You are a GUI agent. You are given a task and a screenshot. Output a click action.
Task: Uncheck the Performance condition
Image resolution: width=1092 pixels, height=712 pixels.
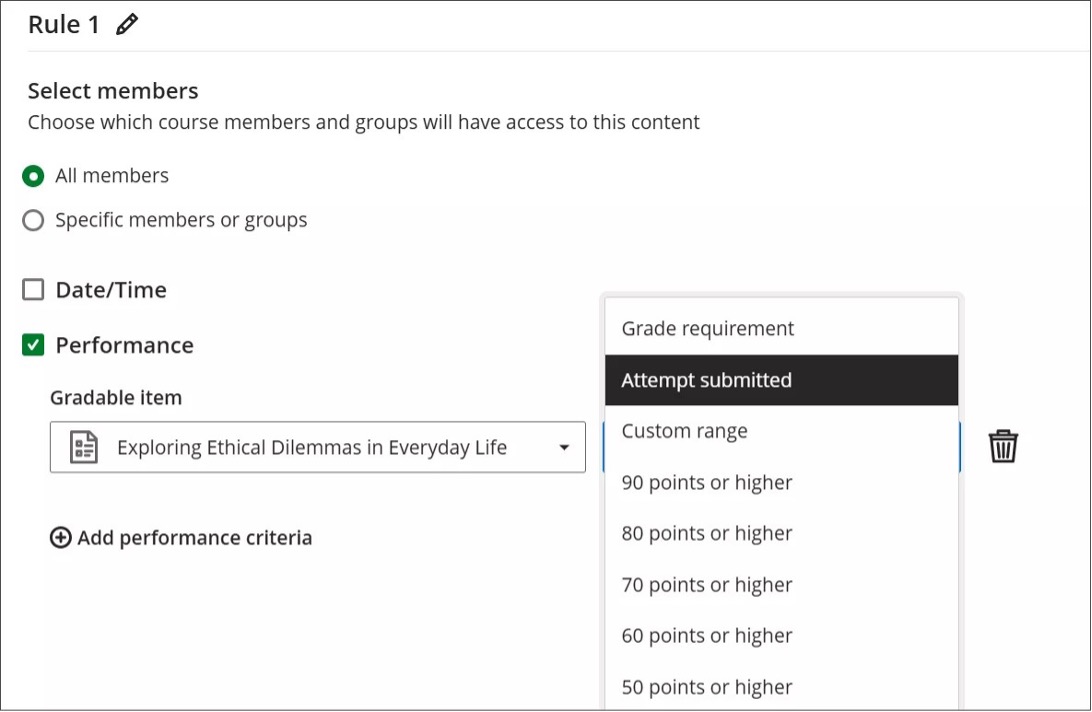(x=35, y=345)
